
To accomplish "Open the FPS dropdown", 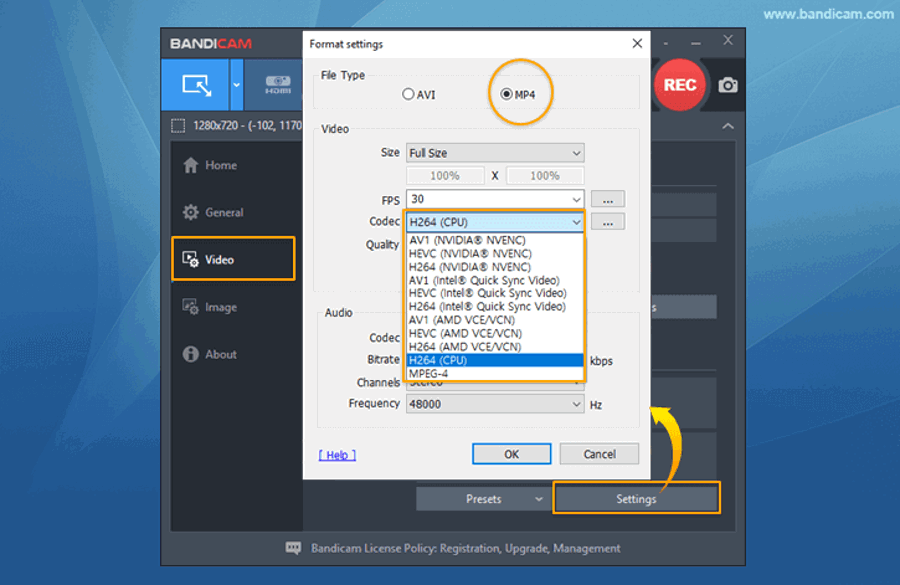I will click(495, 199).
